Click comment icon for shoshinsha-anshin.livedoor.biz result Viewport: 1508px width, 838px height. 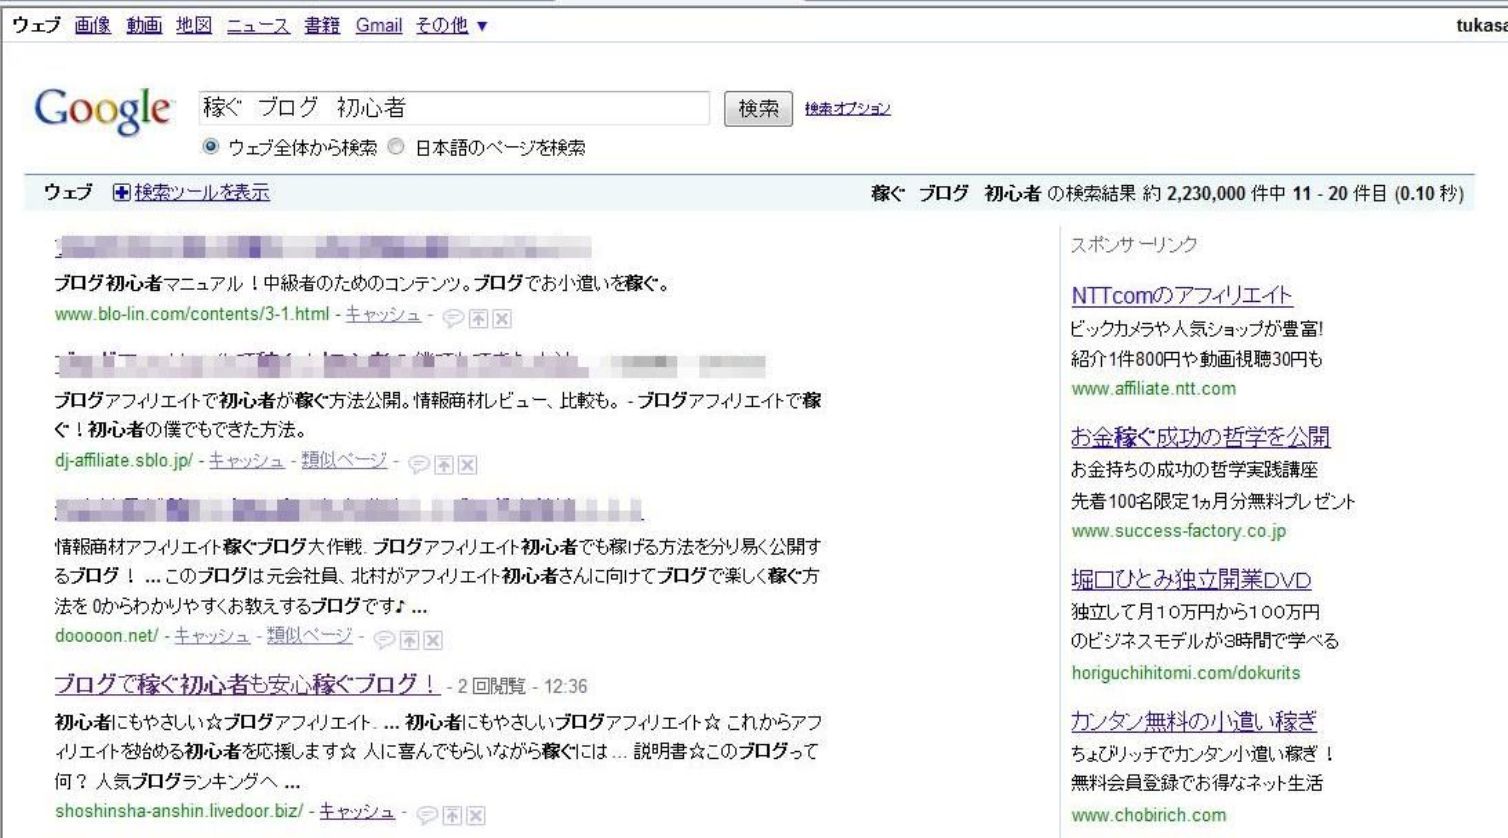click(x=427, y=816)
